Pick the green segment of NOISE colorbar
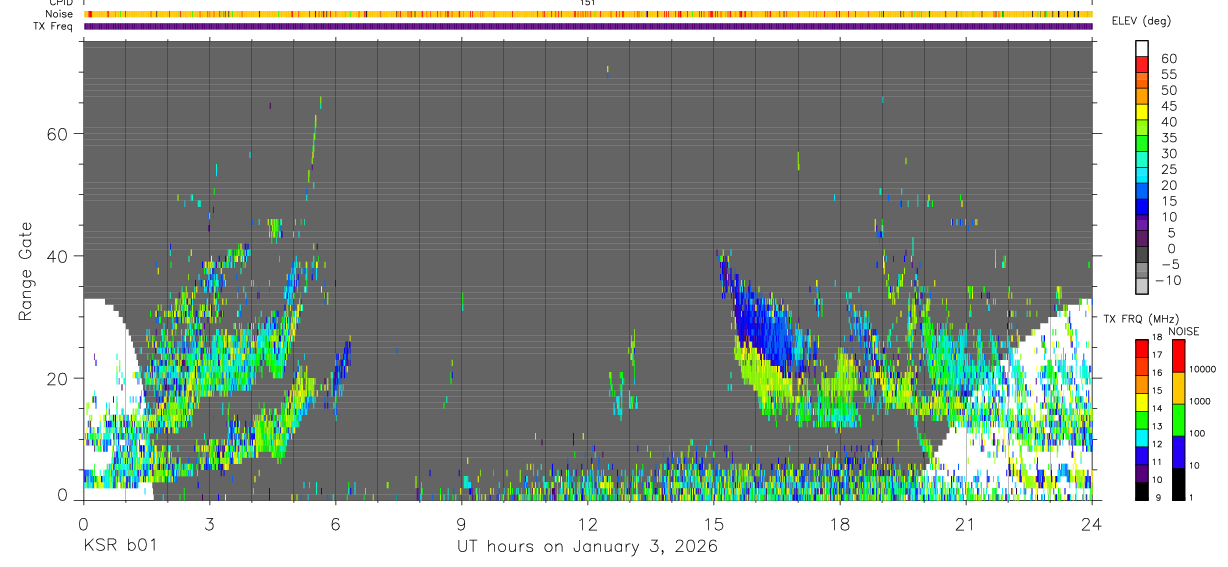The height and width of the screenshot is (567, 1228). tap(1177, 420)
